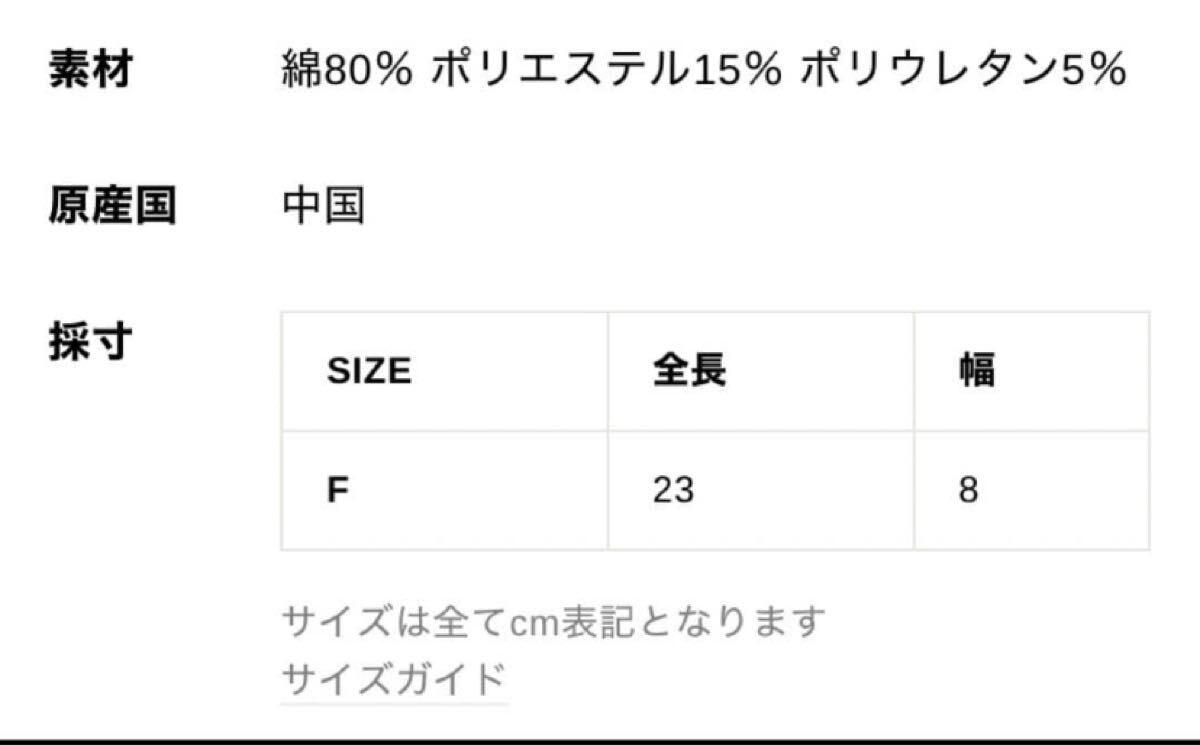Image resolution: width=1200 pixels, height=745 pixels.
Task: Click the 原産国 label
Action: [x=112, y=207]
